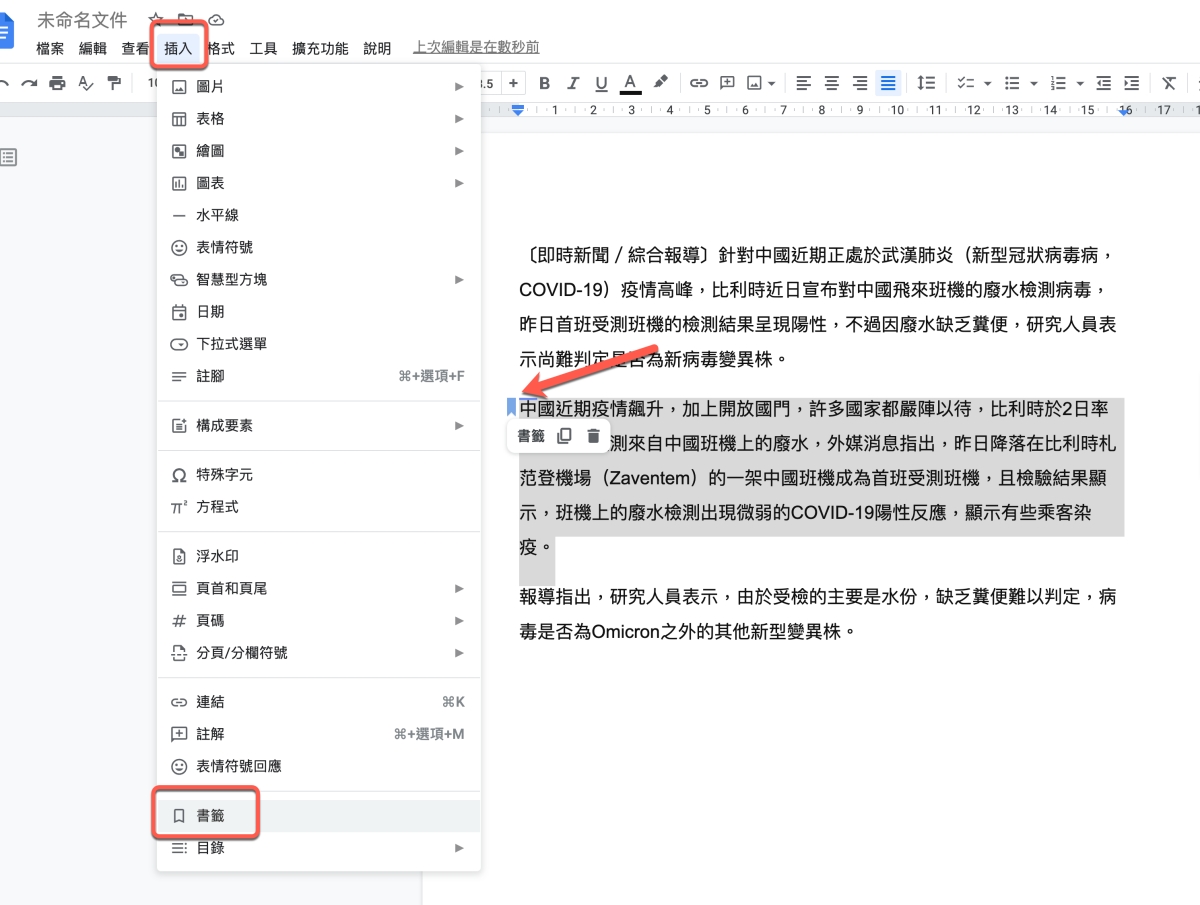
Task: Select 特殊字元 menu entry
Action: click(319, 475)
